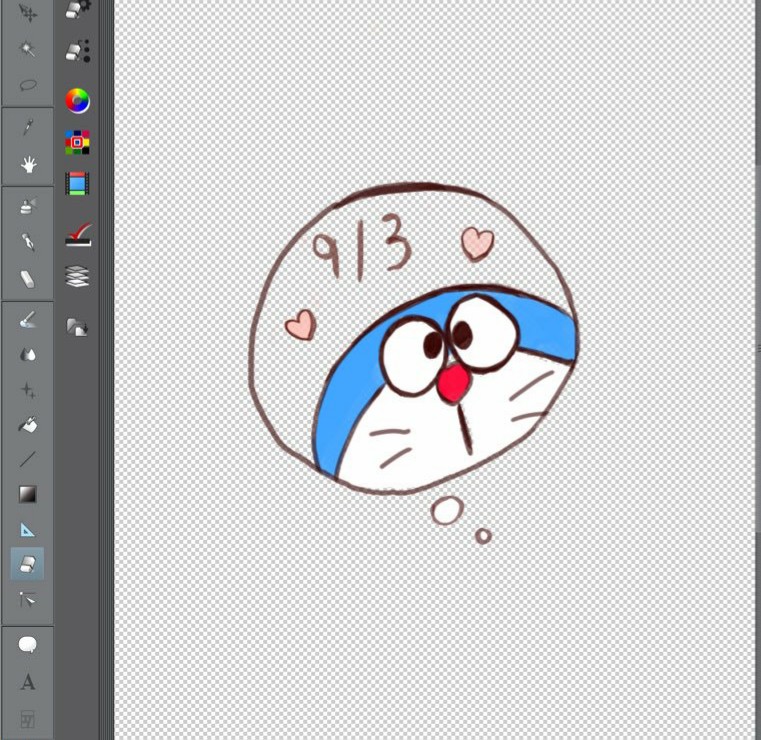Select the Gradient tool

point(28,494)
